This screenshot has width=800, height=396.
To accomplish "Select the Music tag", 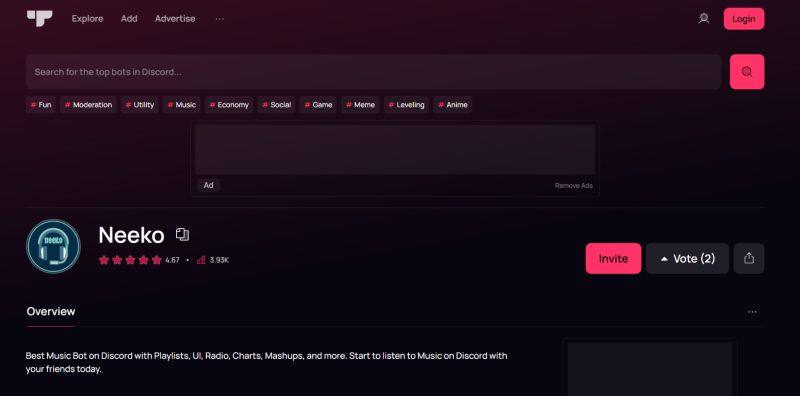I will coord(182,105).
